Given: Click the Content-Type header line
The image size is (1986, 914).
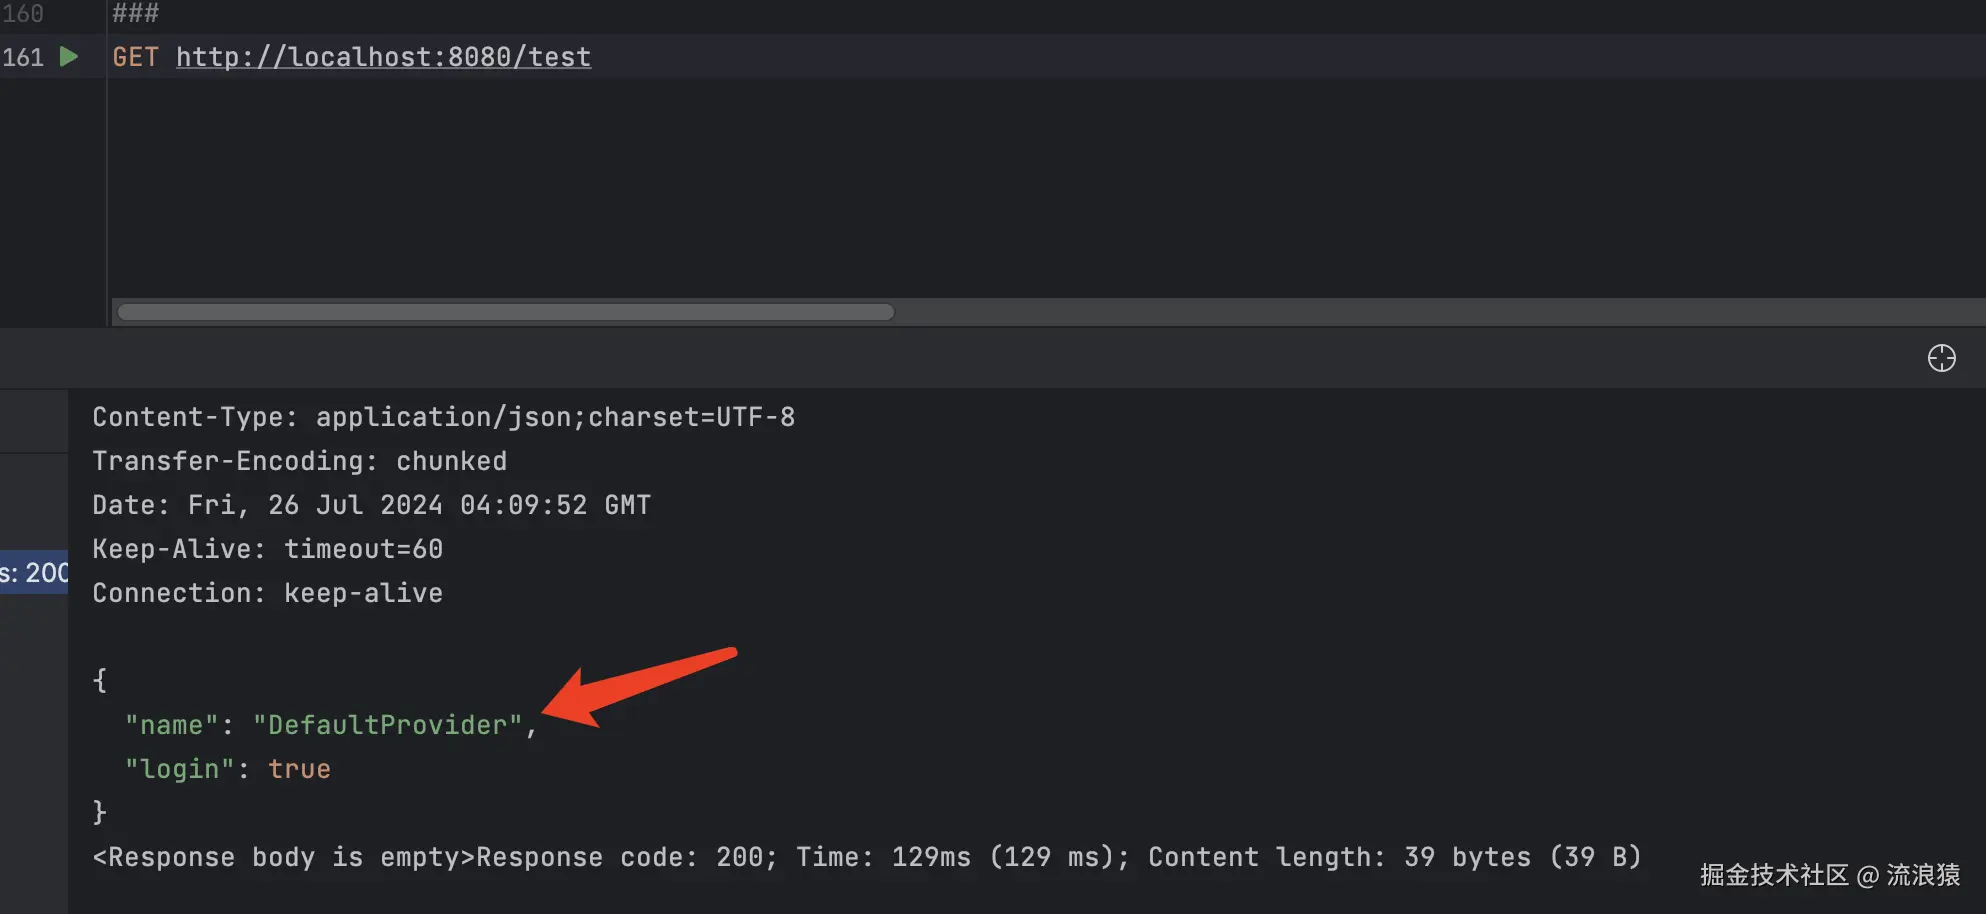Looking at the screenshot, I should (444, 417).
